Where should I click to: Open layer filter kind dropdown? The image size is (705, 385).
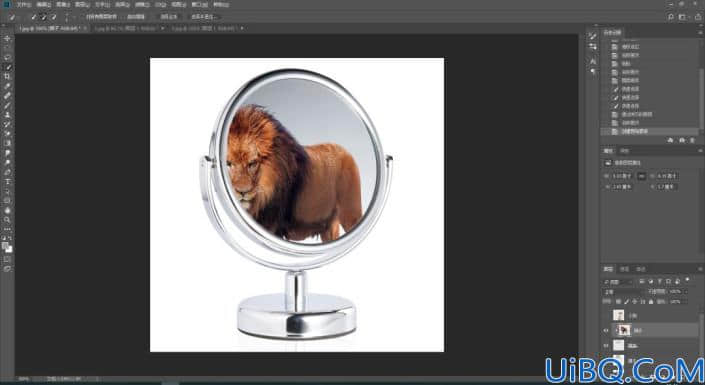click(x=617, y=282)
